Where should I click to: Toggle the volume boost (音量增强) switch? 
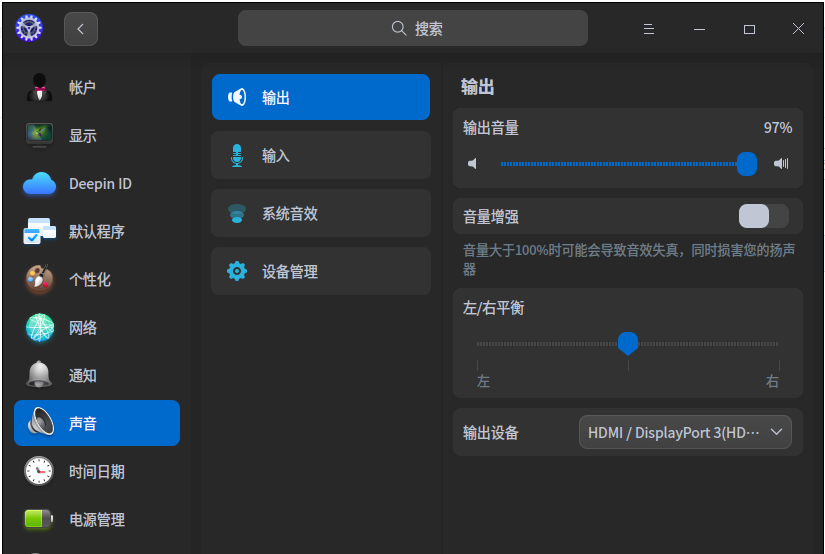(763, 216)
